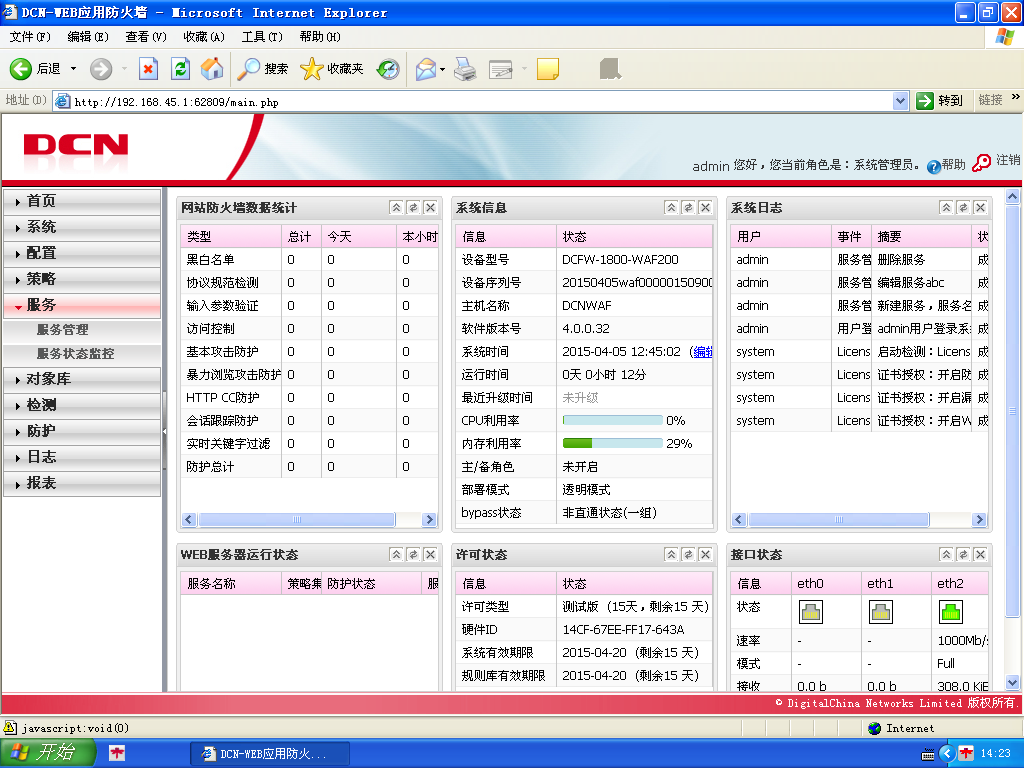Collapse the 网站防火墙数据统计 panel

[396, 208]
